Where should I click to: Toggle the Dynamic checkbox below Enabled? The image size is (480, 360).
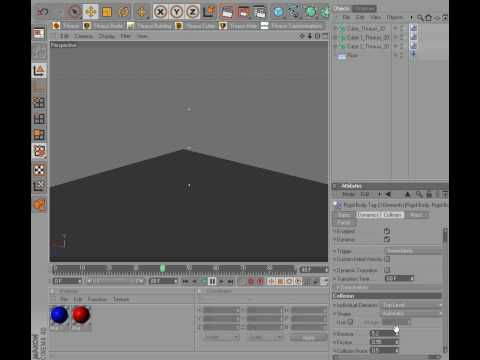click(387, 239)
